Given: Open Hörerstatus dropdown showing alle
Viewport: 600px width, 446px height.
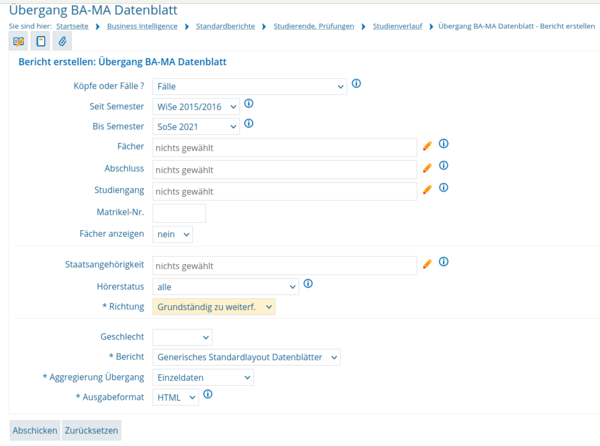Looking at the screenshot, I should (x=226, y=287).
